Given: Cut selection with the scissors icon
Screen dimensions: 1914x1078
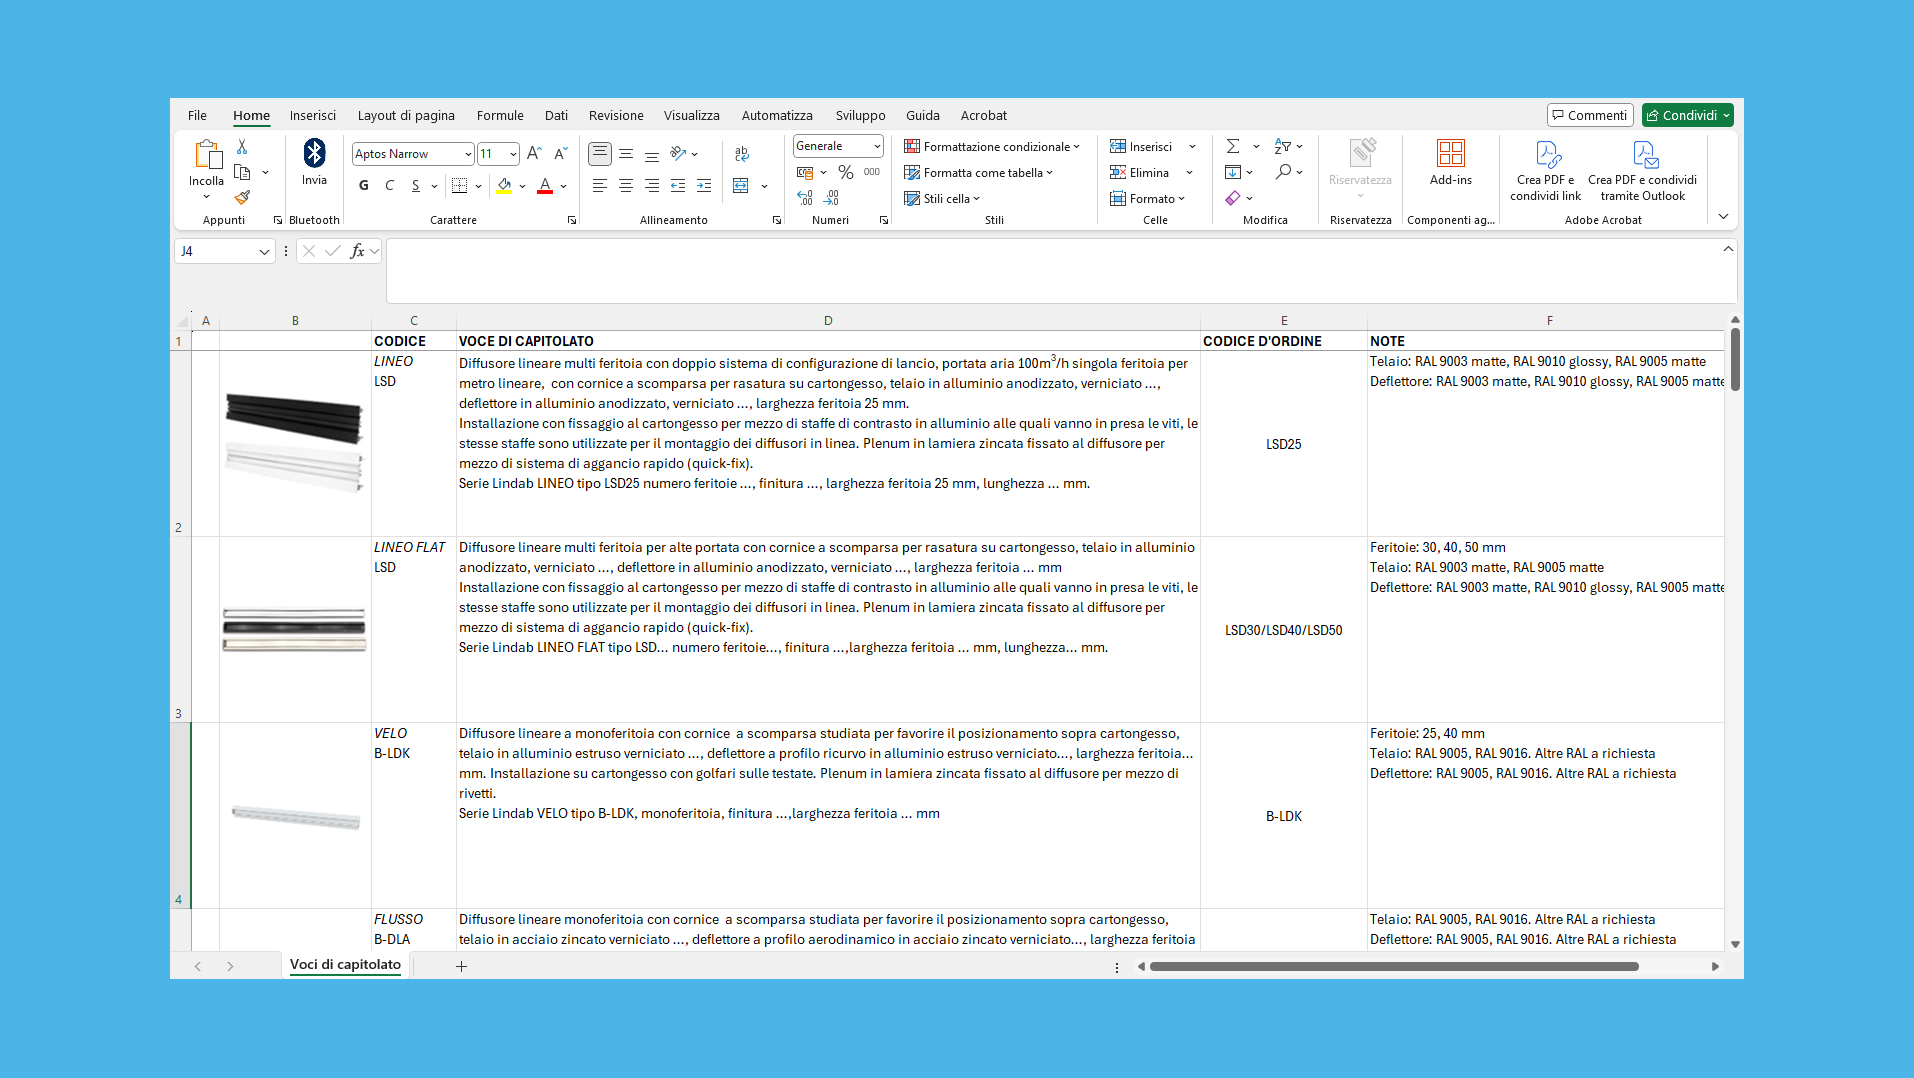Looking at the screenshot, I should [x=242, y=147].
